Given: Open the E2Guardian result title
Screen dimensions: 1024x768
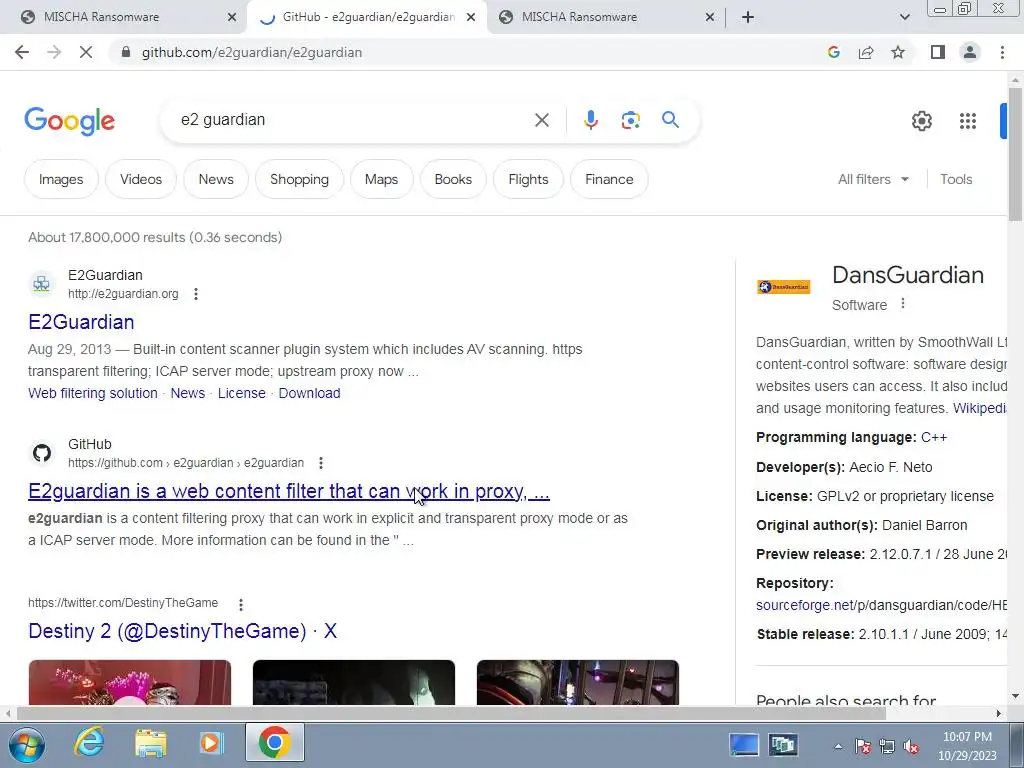Looking at the screenshot, I should (x=81, y=322).
